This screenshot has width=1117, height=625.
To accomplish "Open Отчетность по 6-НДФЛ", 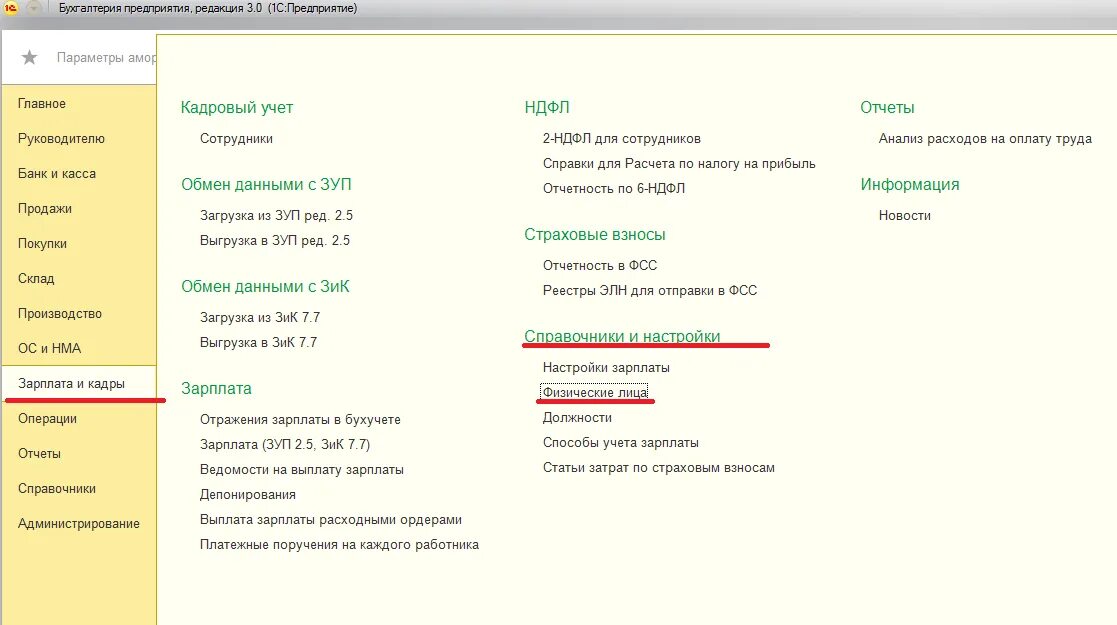I will click(614, 188).
